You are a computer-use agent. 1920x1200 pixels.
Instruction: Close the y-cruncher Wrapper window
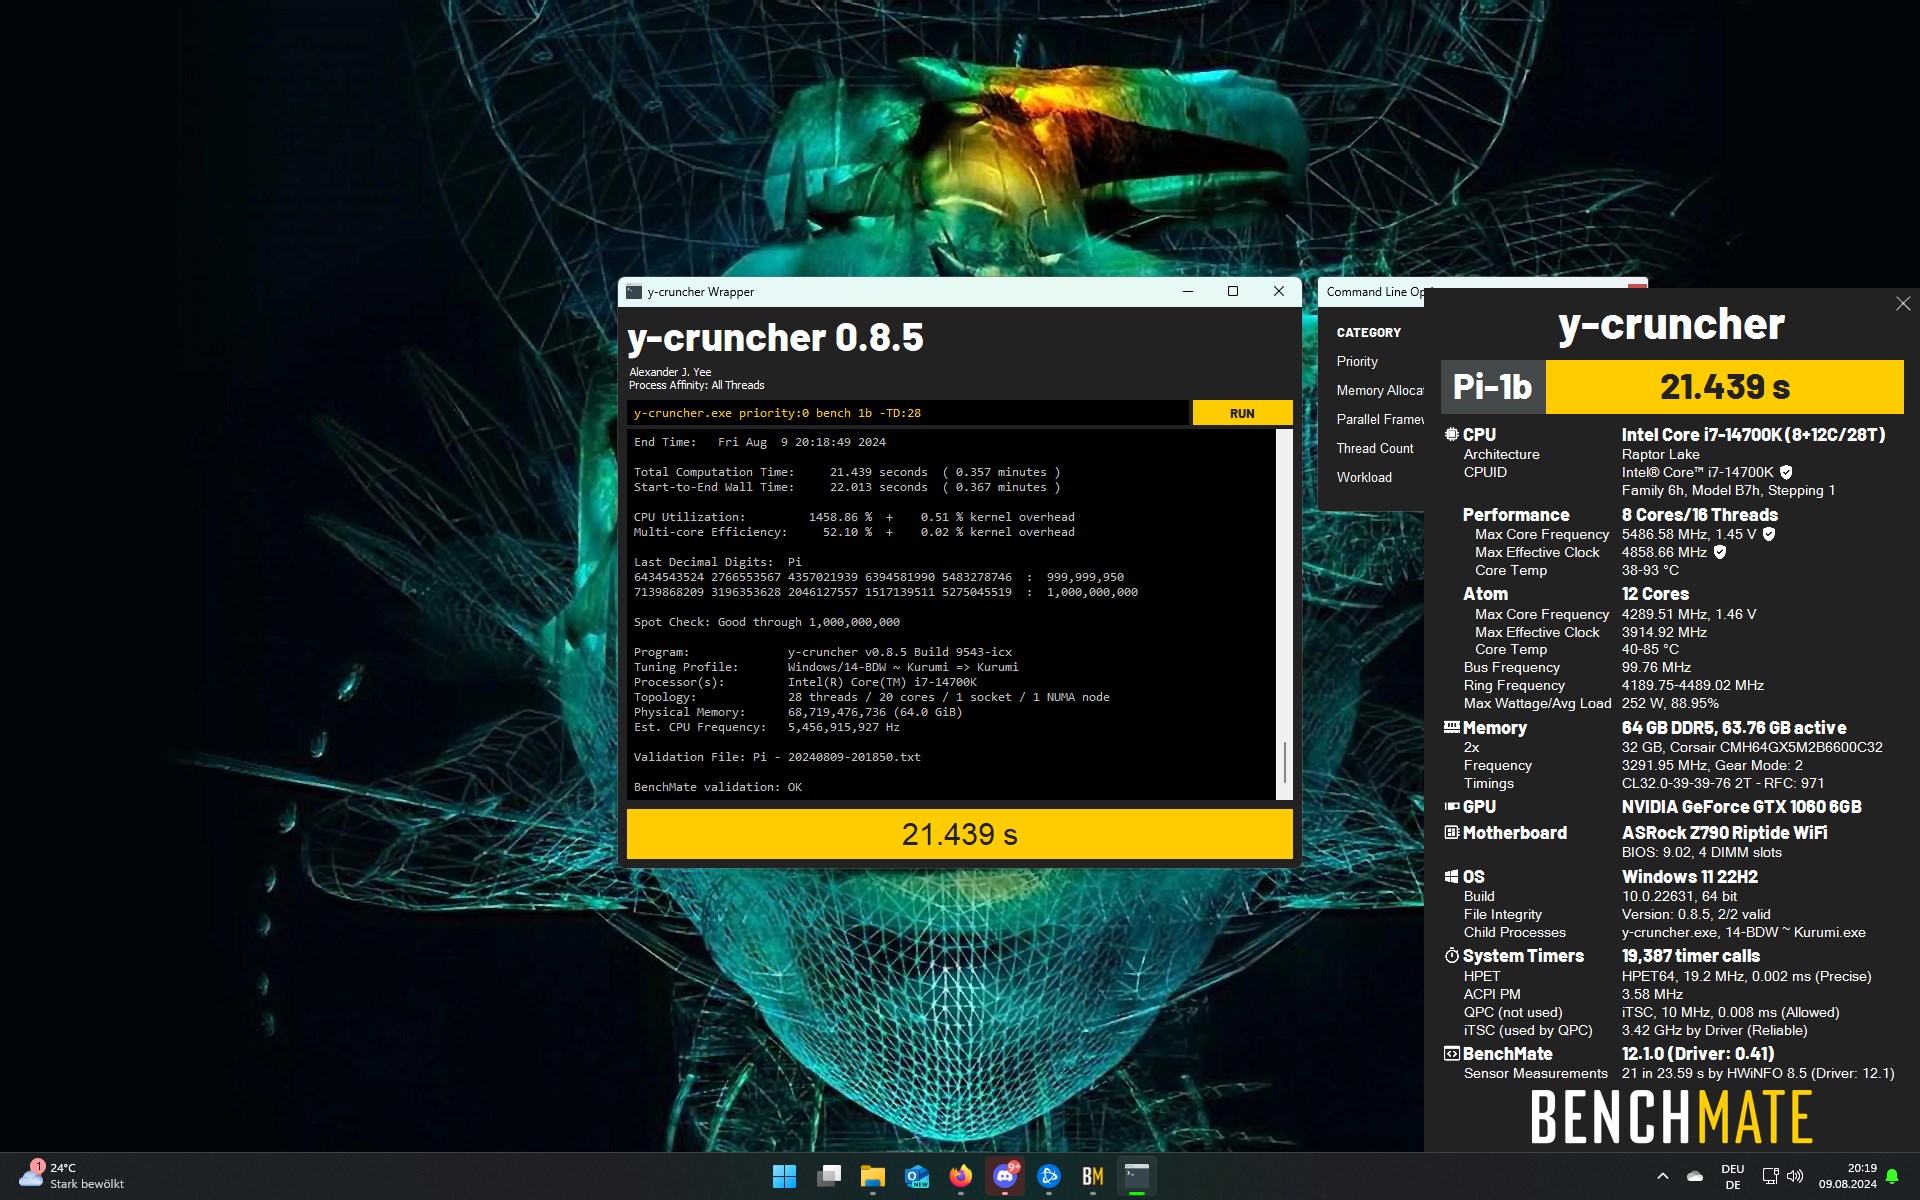(x=1278, y=291)
